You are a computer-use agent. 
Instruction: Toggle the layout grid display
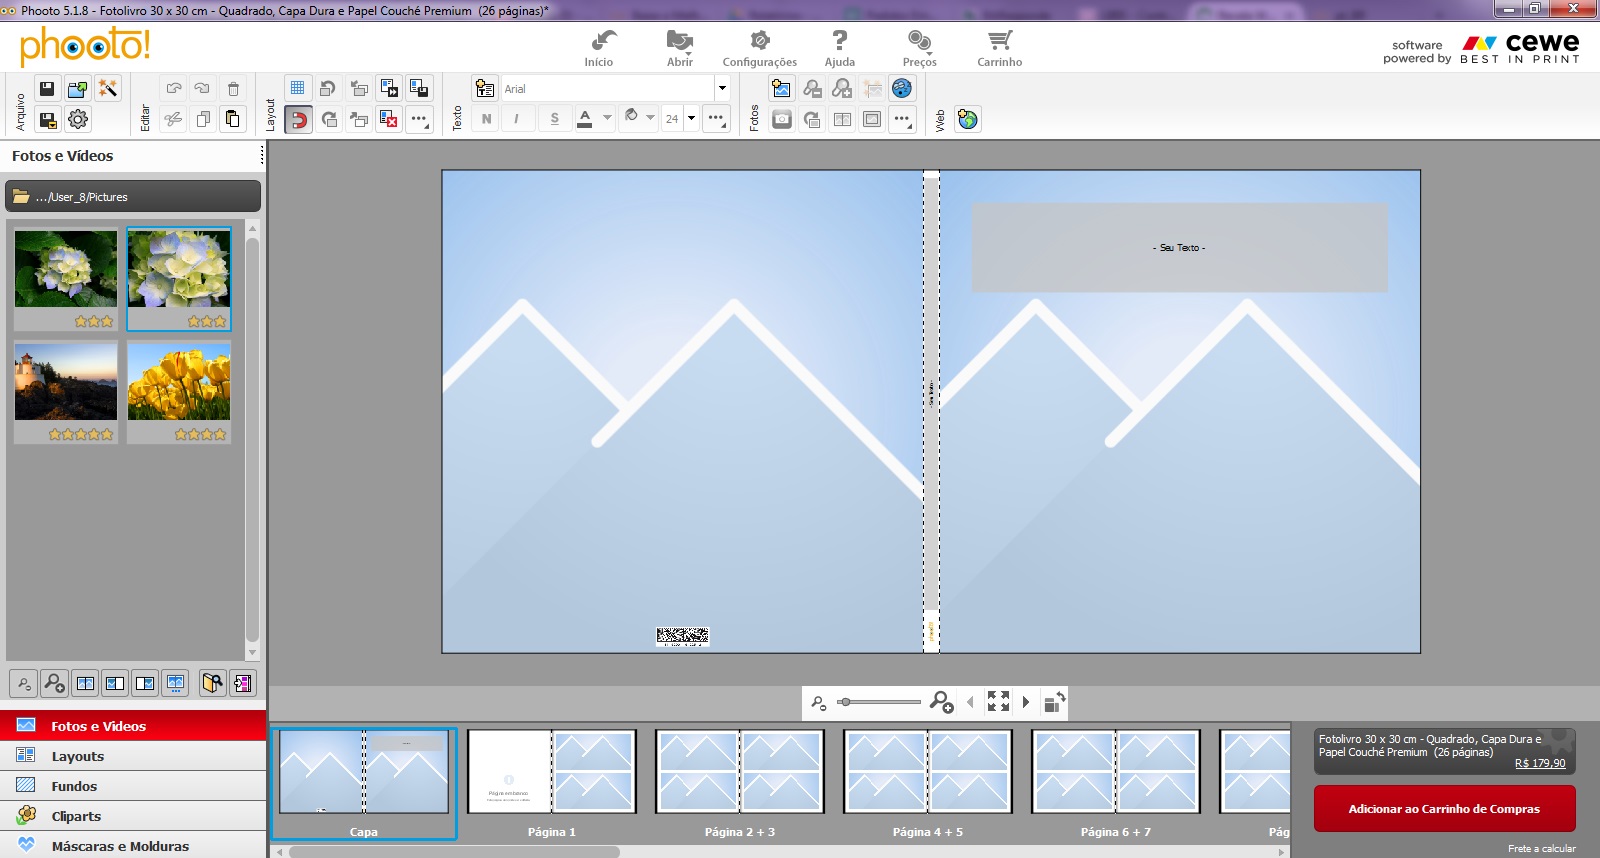pyautogui.click(x=298, y=89)
